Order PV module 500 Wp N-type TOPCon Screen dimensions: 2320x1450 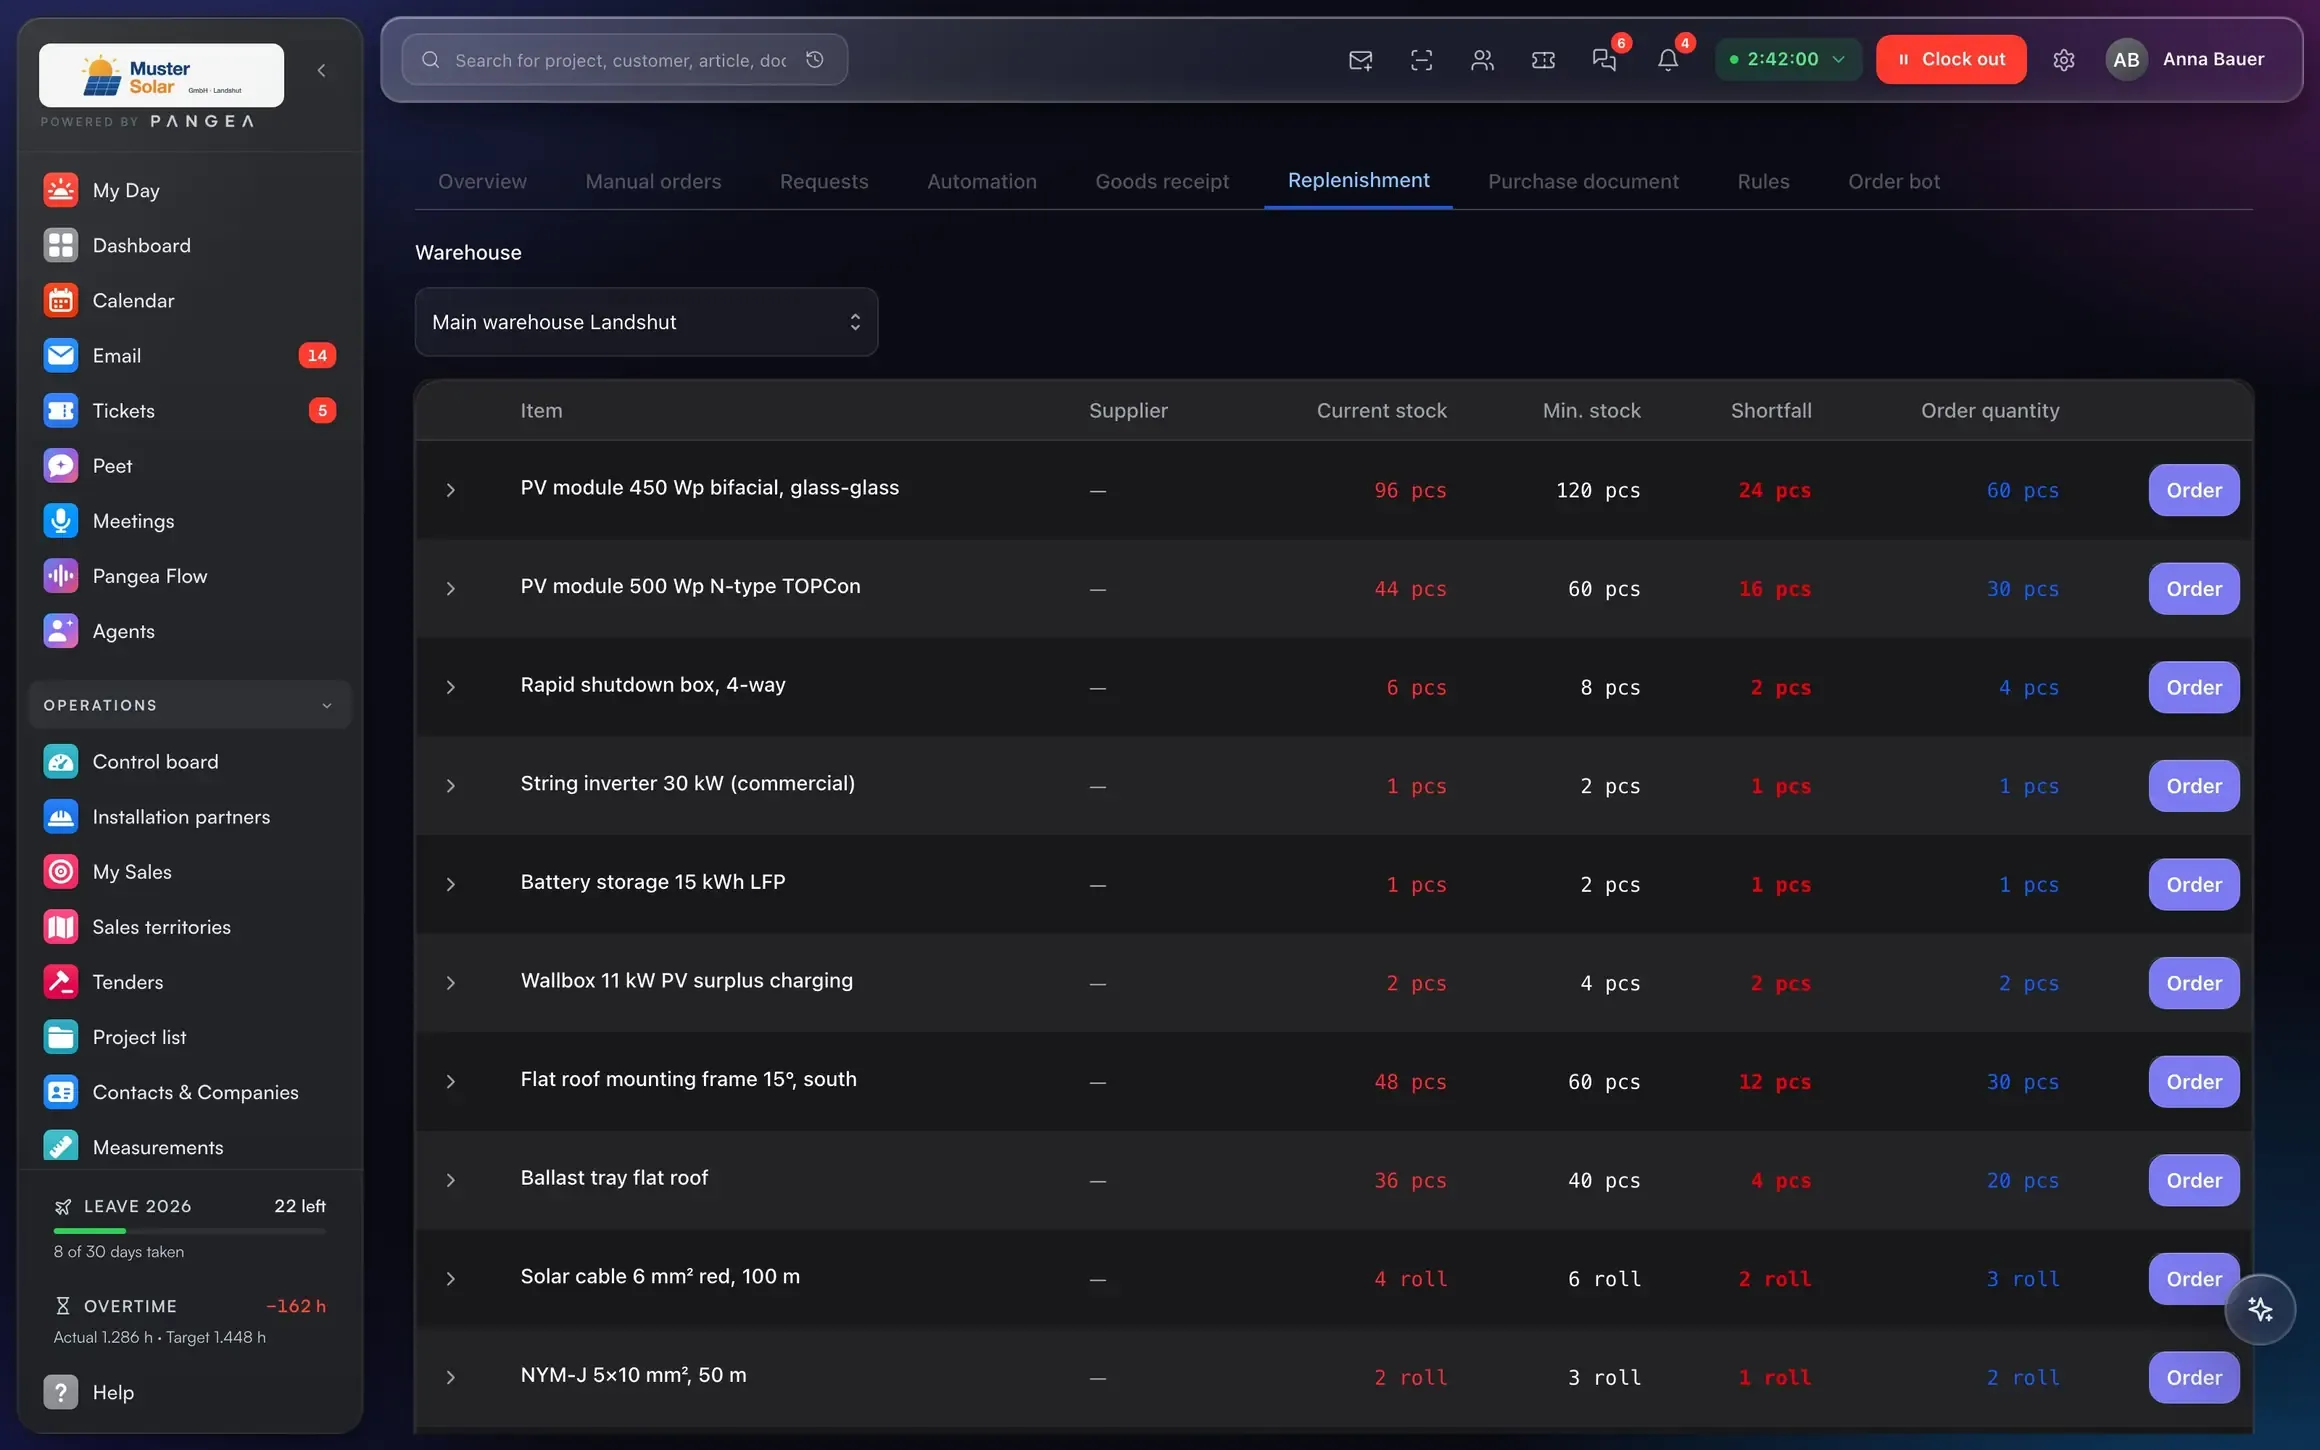2194,589
